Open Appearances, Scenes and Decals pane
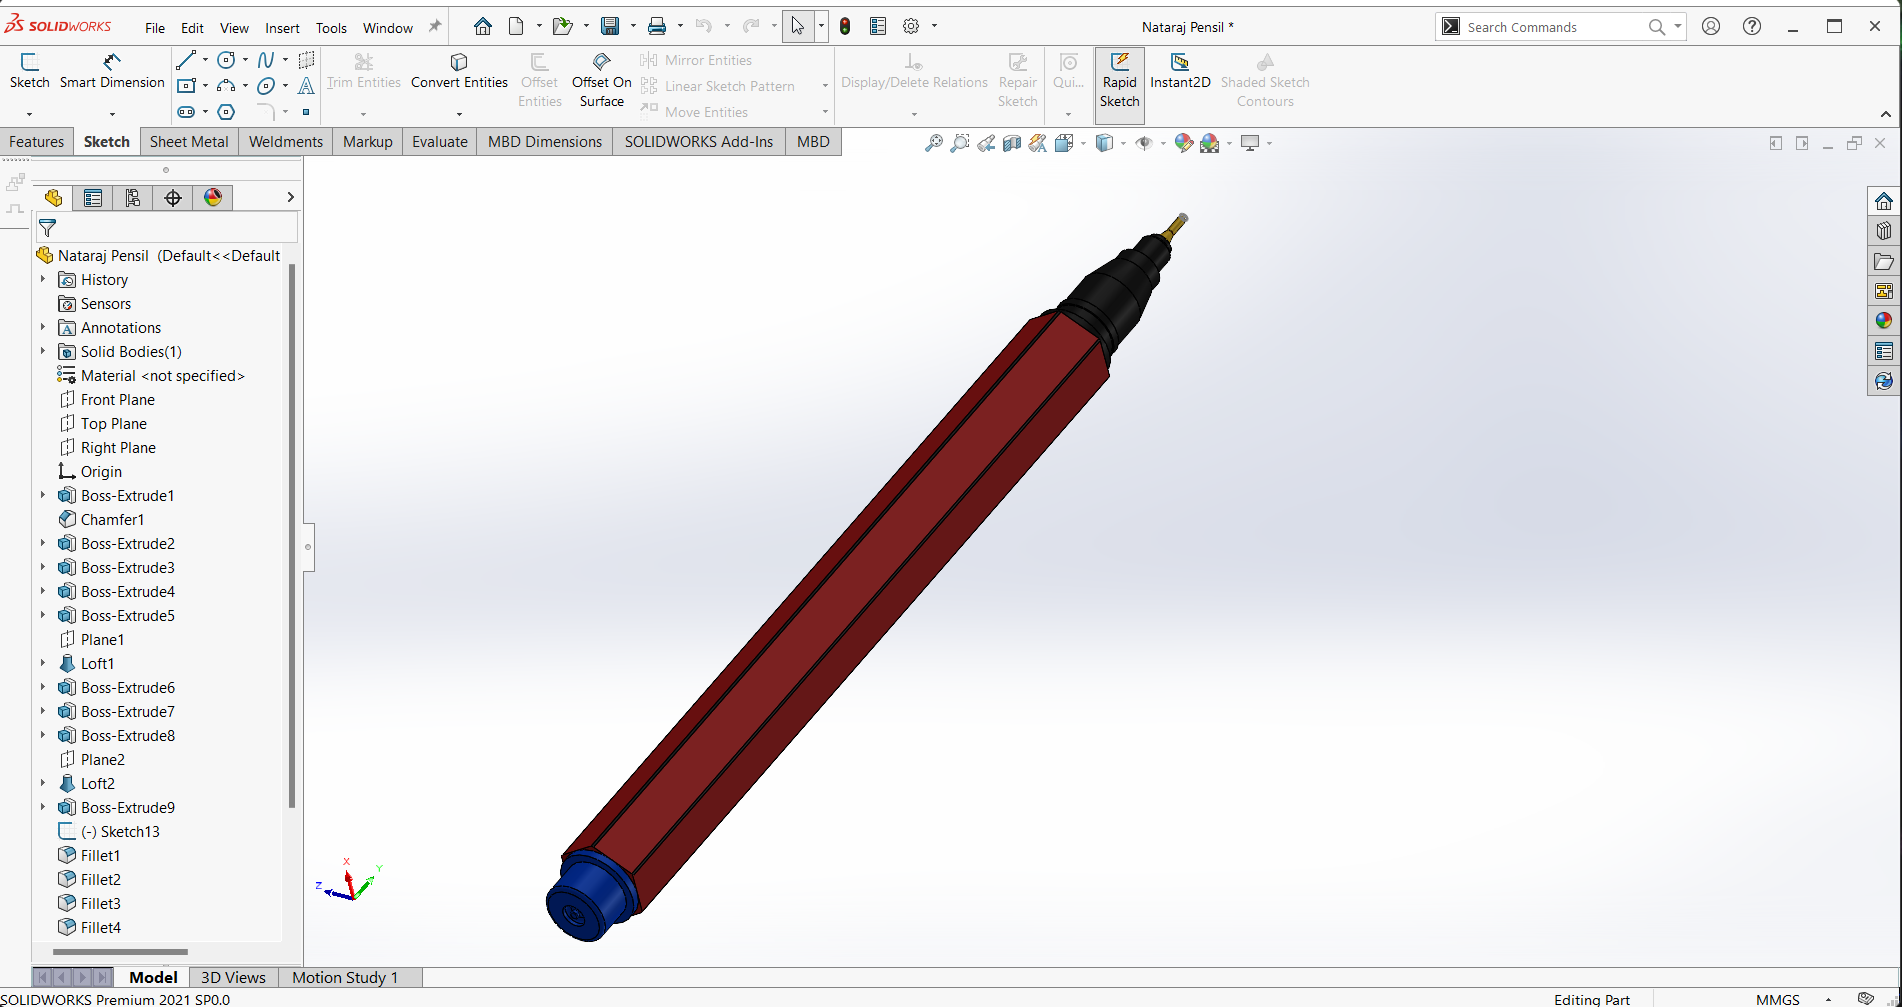 click(x=1884, y=321)
